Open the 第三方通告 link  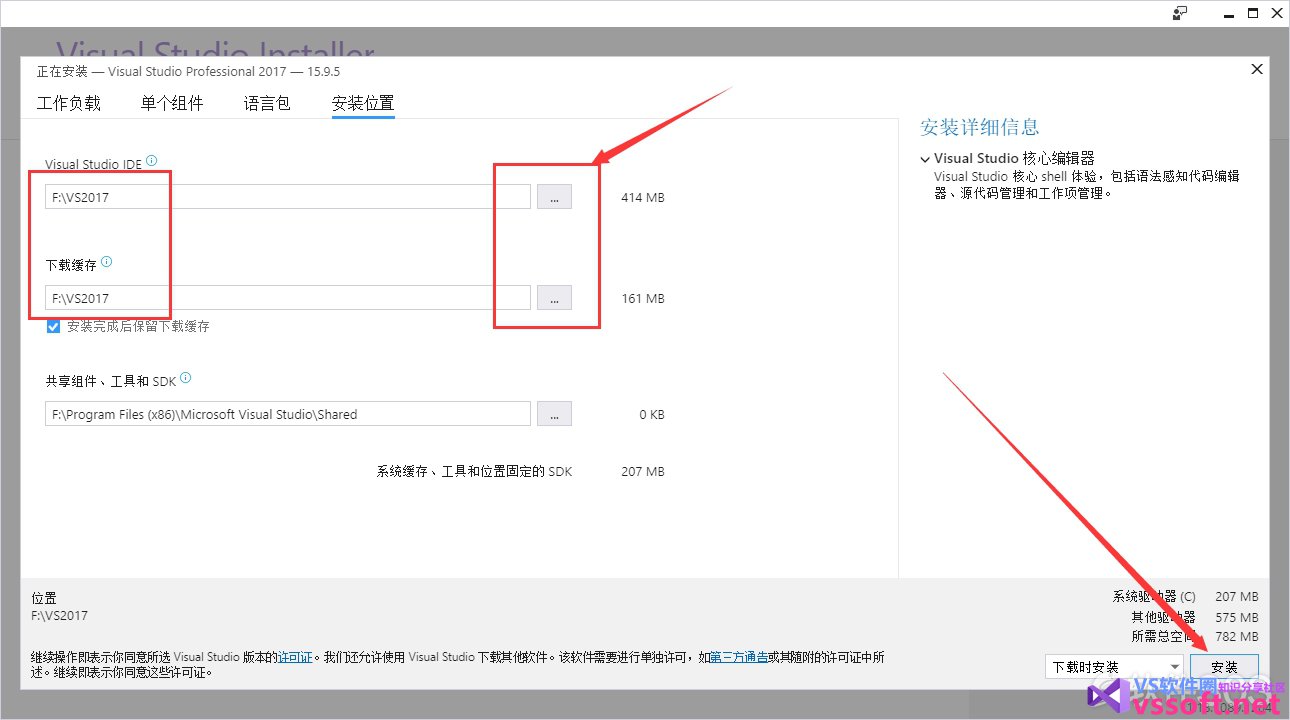(x=739, y=657)
